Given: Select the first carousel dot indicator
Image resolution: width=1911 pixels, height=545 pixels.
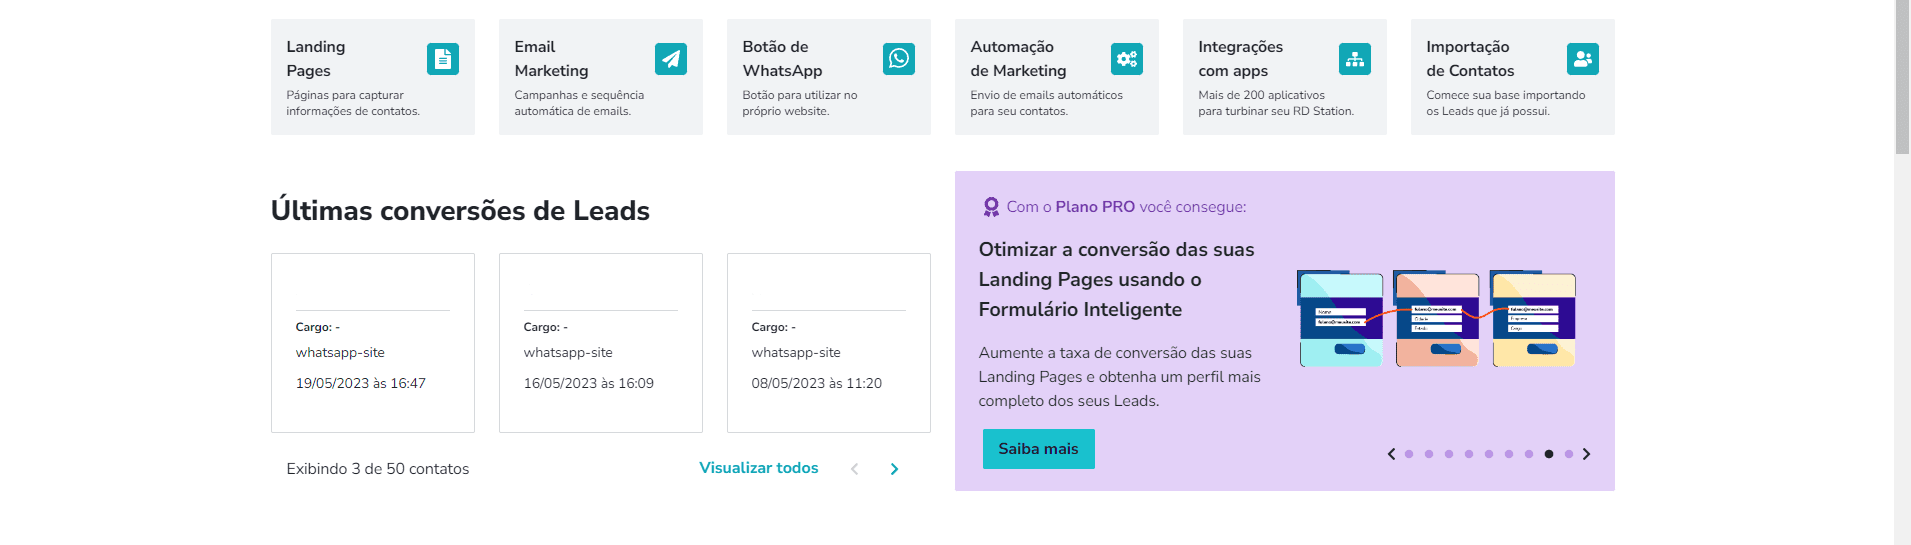Looking at the screenshot, I should click(1409, 454).
